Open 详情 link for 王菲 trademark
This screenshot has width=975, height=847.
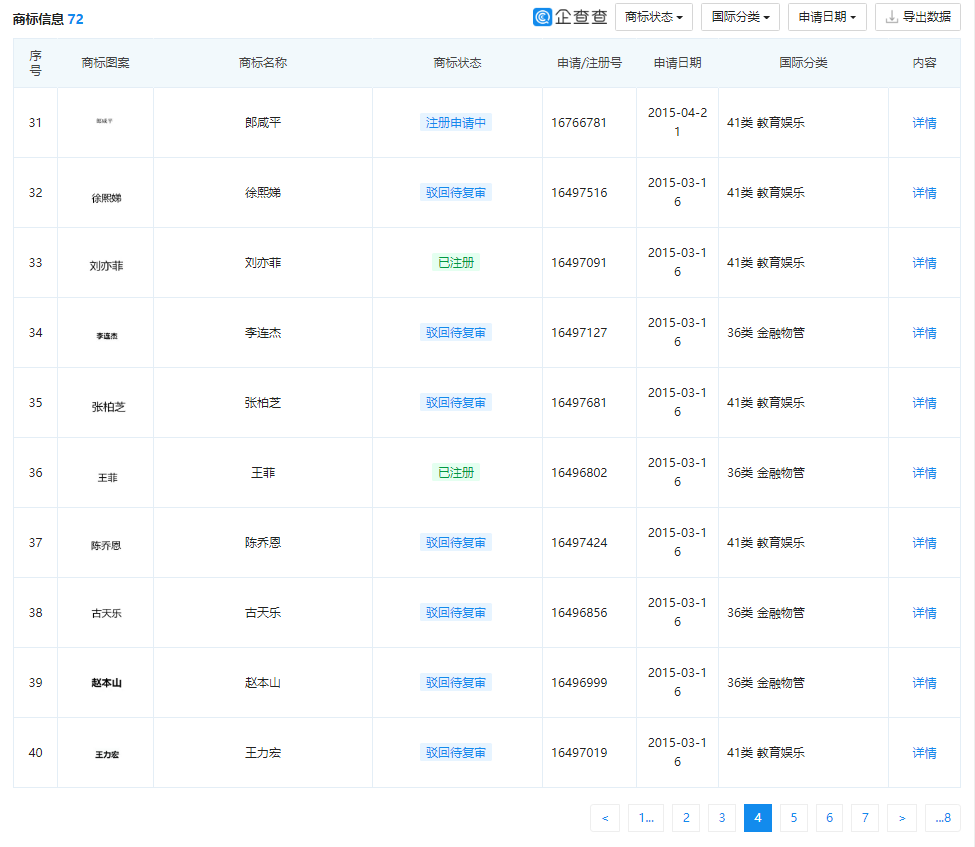[x=924, y=473]
